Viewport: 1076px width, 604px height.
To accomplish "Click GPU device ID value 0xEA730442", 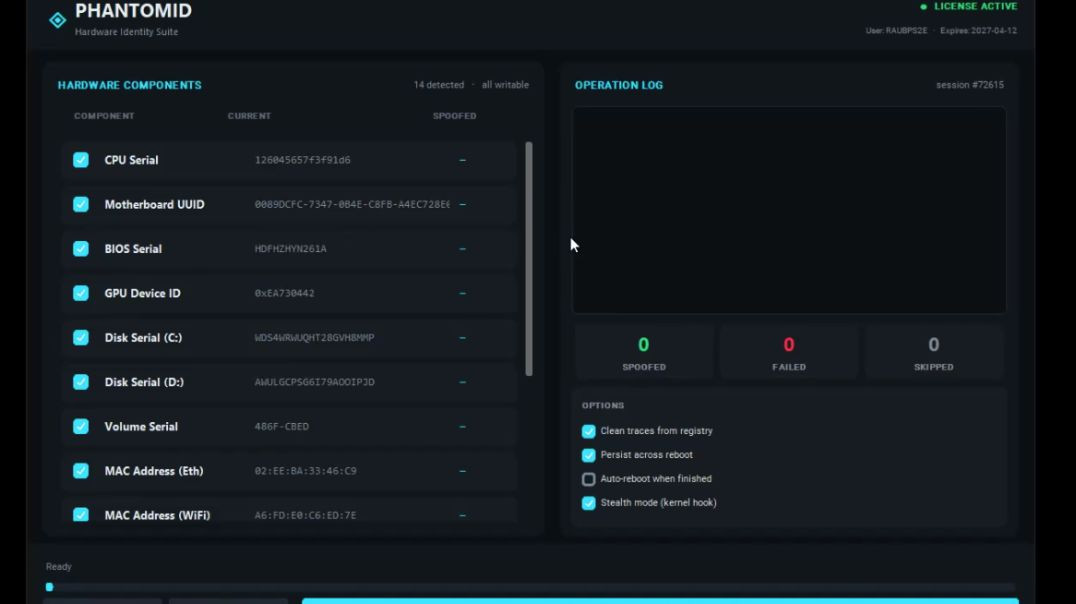I will (284, 293).
